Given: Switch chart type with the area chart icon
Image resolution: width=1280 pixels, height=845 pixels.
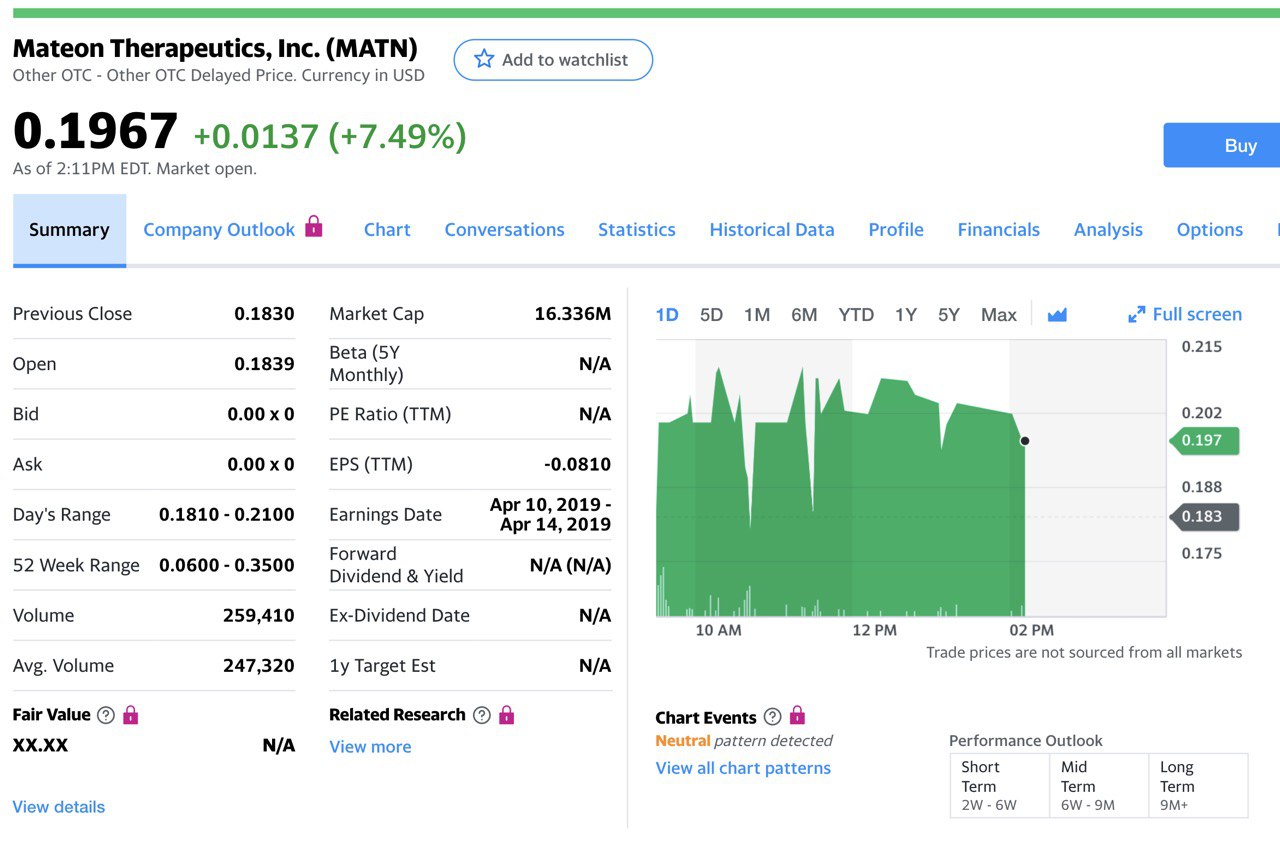Looking at the screenshot, I should 1057,315.
